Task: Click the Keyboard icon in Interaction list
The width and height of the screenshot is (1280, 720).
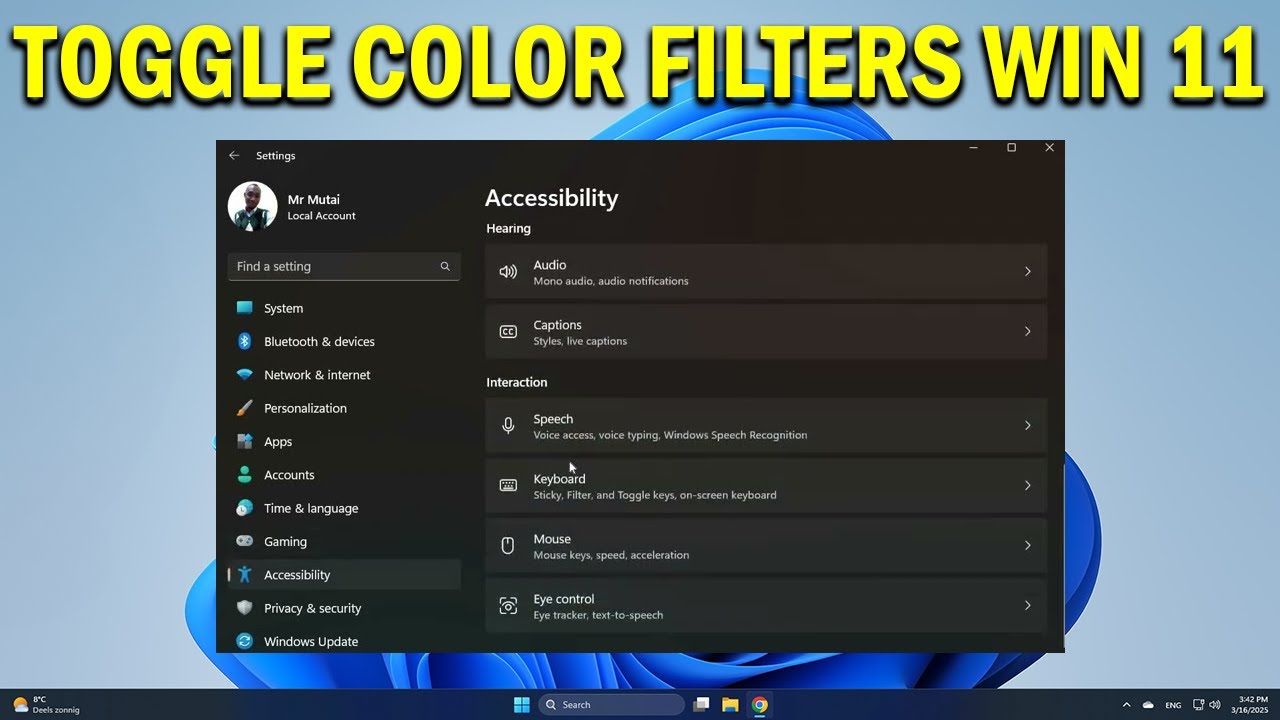Action: pyautogui.click(x=508, y=485)
